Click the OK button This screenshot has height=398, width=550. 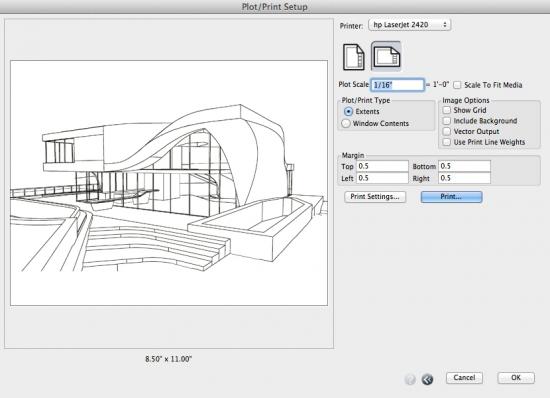516,378
